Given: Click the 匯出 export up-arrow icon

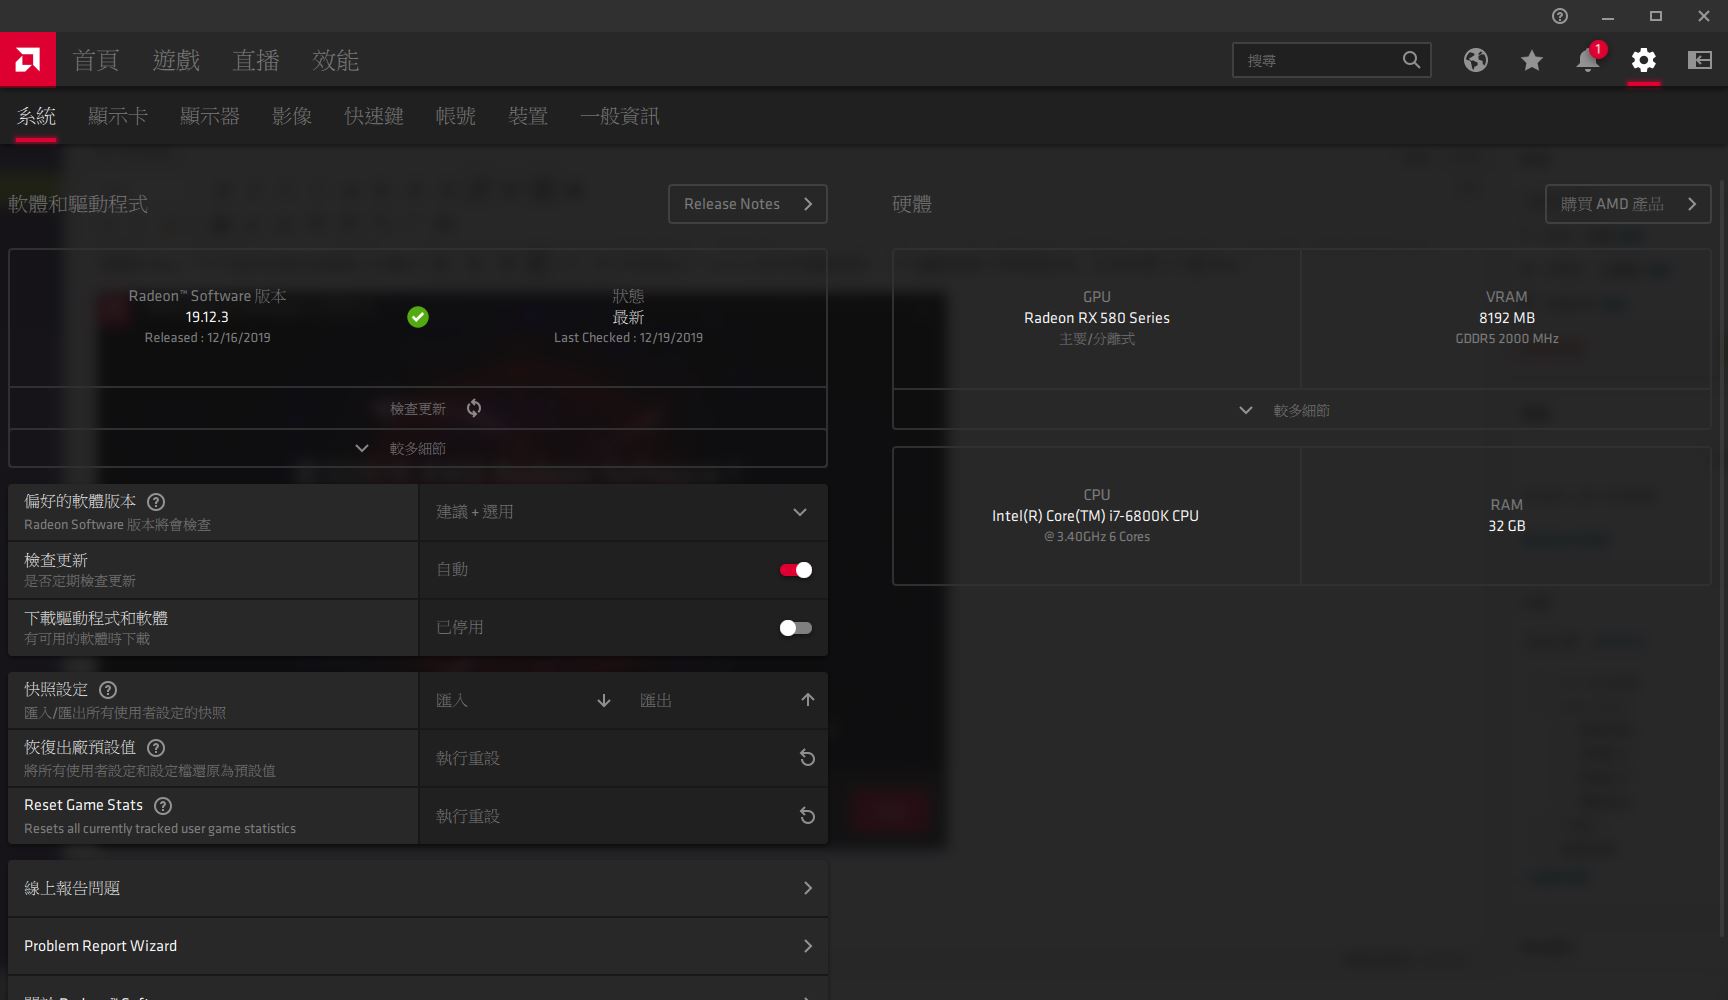Looking at the screenshot, I should pos(808,700).
